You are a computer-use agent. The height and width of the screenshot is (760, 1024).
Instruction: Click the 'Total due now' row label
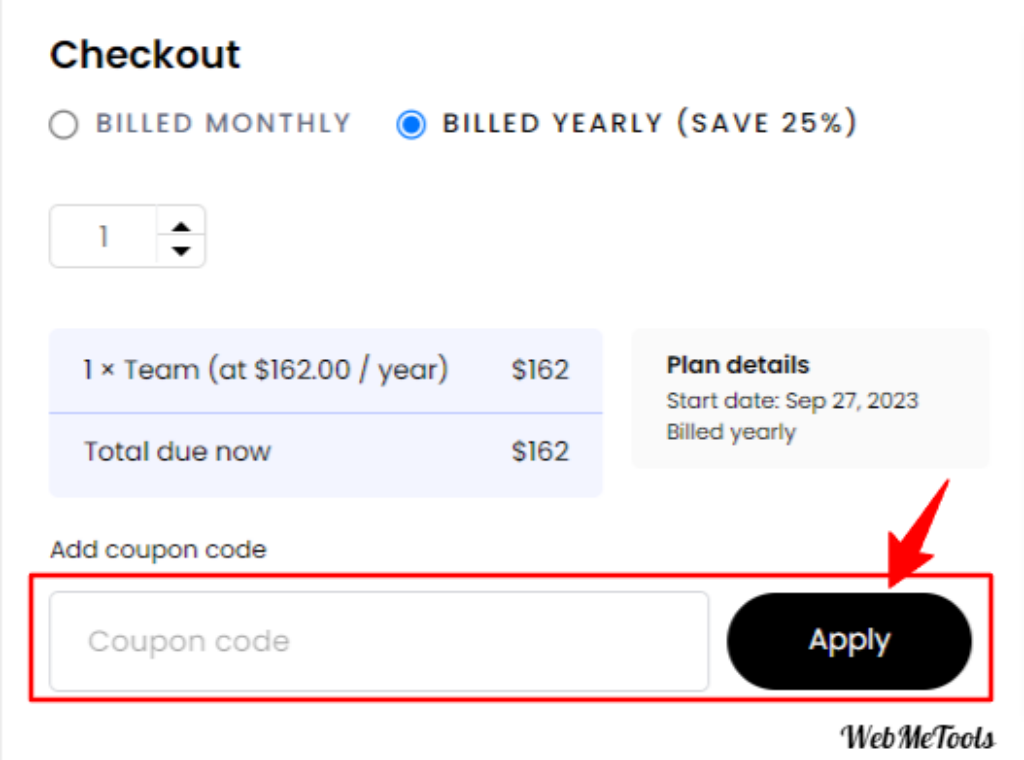(177, 451)
